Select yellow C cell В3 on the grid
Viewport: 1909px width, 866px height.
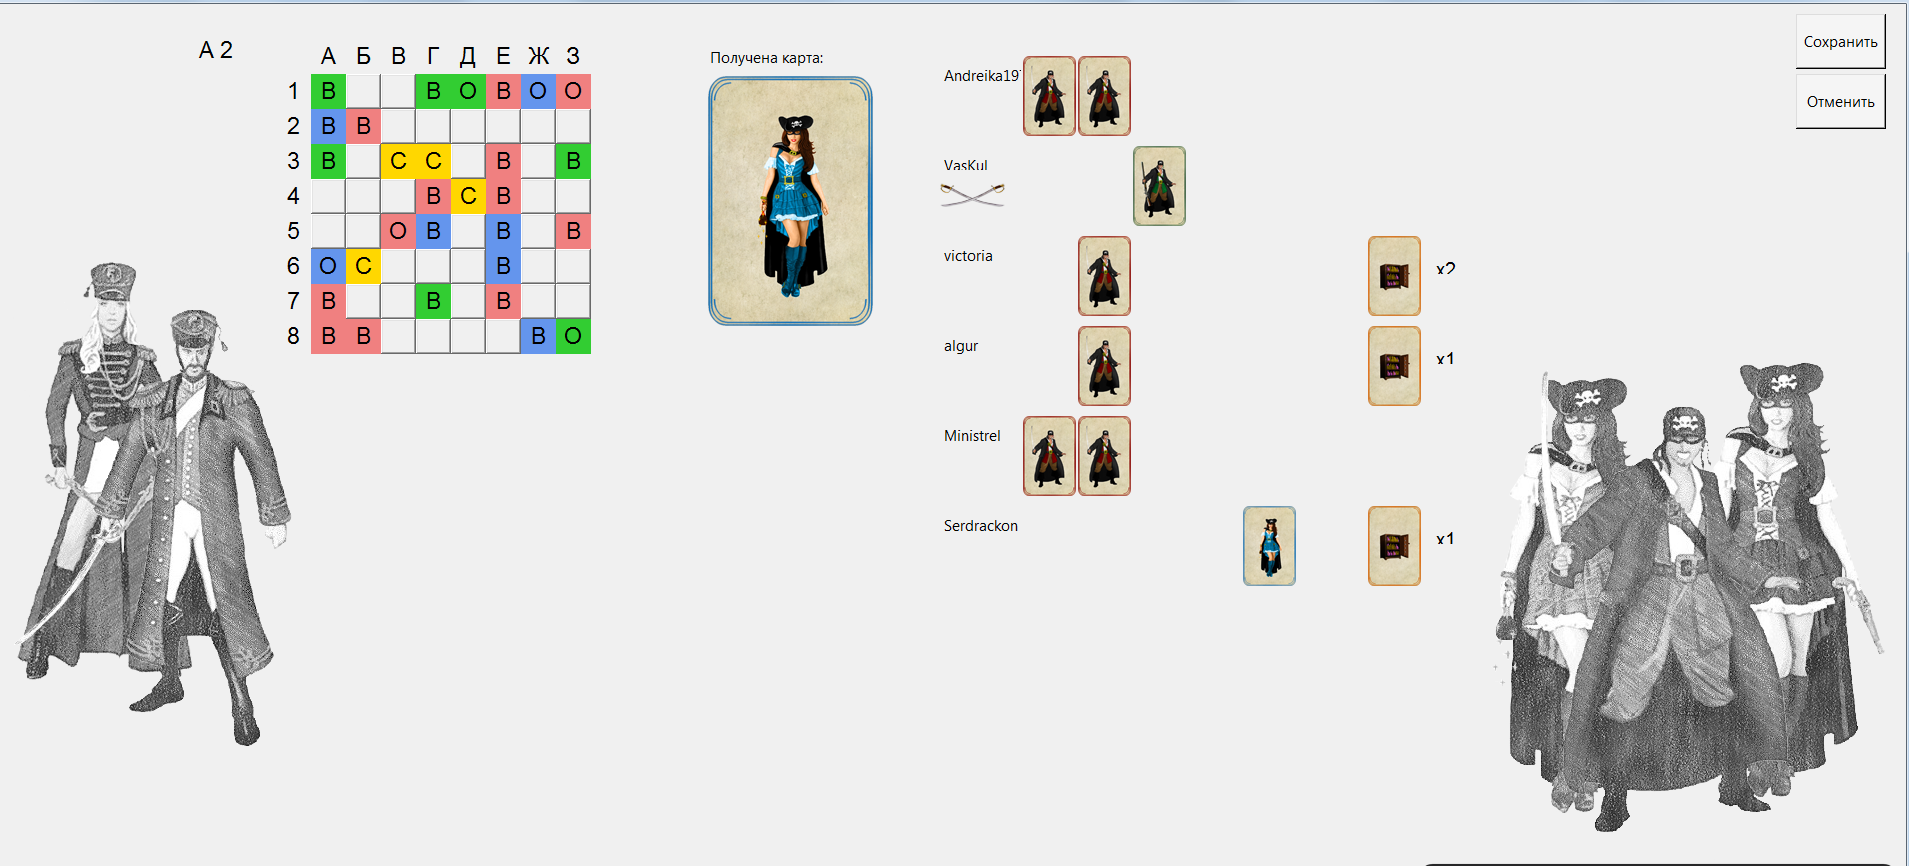(398, 161)
